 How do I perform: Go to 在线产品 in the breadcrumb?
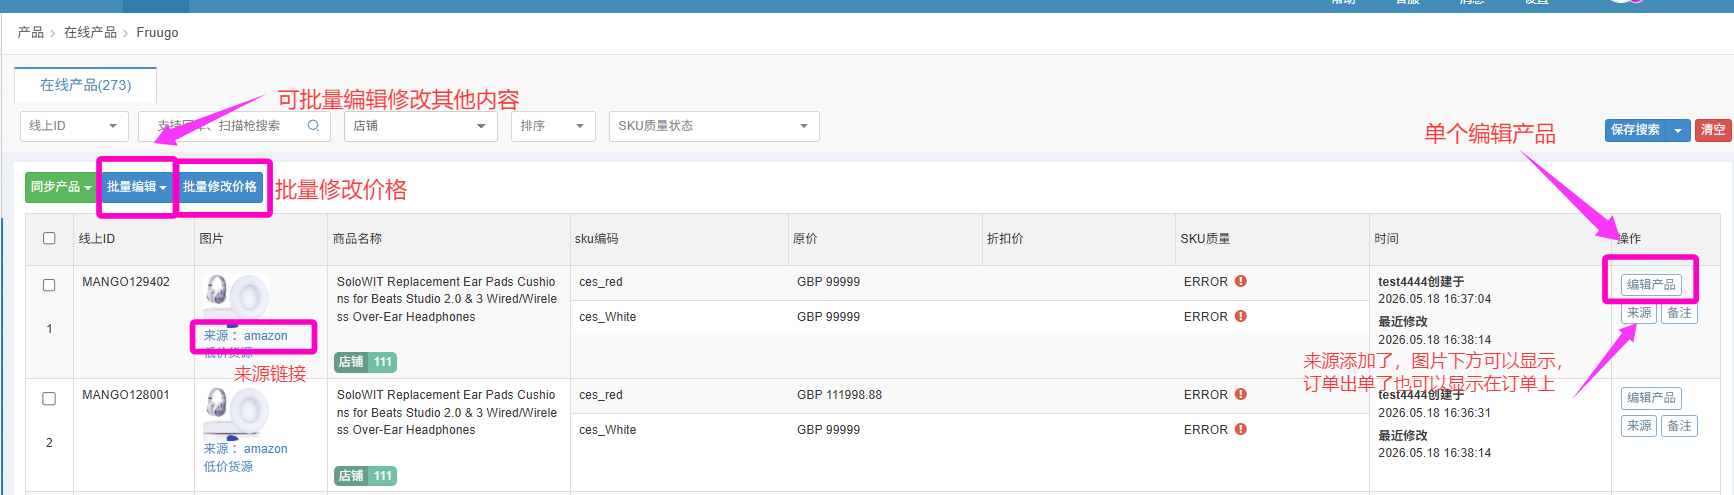point(90,33)
